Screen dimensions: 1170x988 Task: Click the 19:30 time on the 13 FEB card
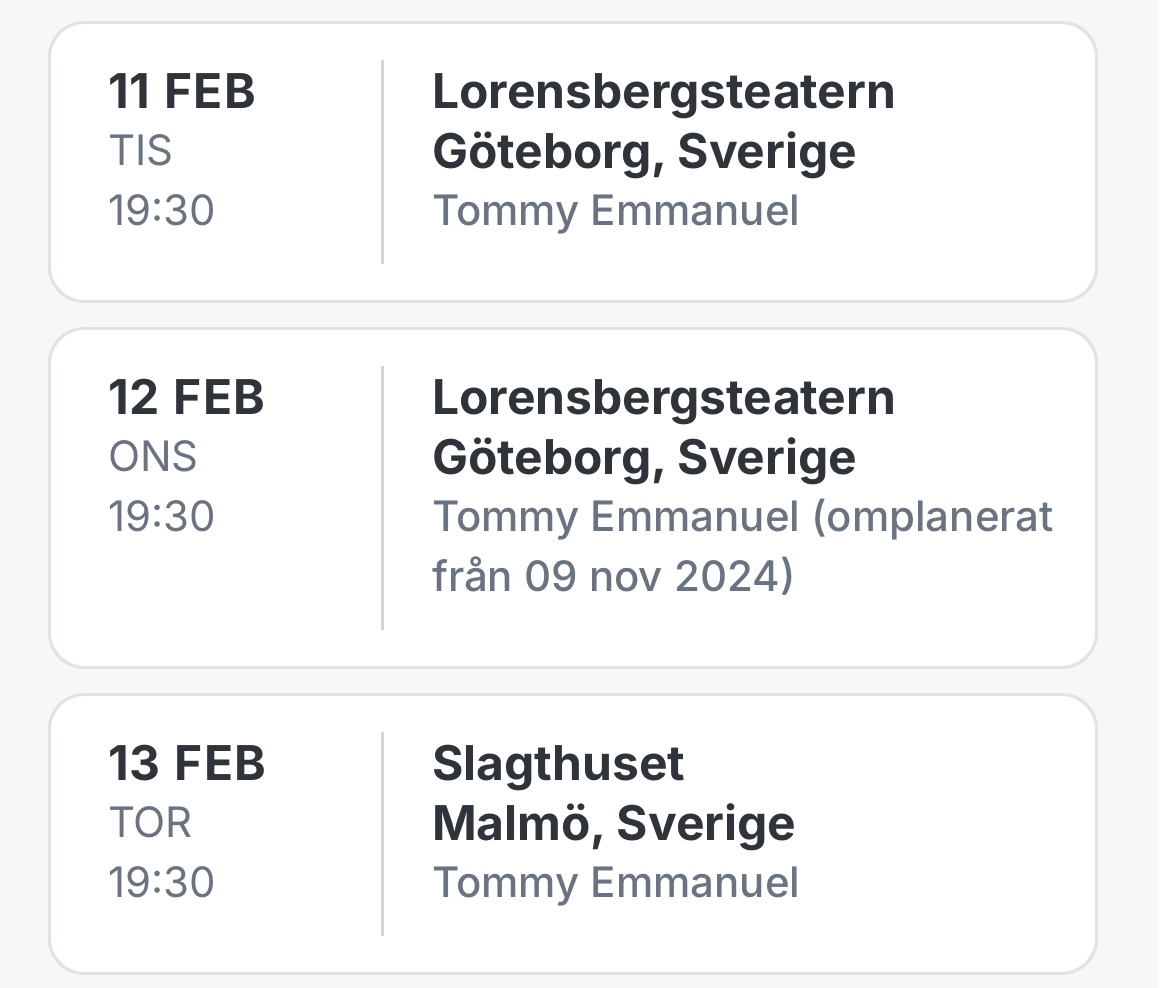tap(161, 883)
